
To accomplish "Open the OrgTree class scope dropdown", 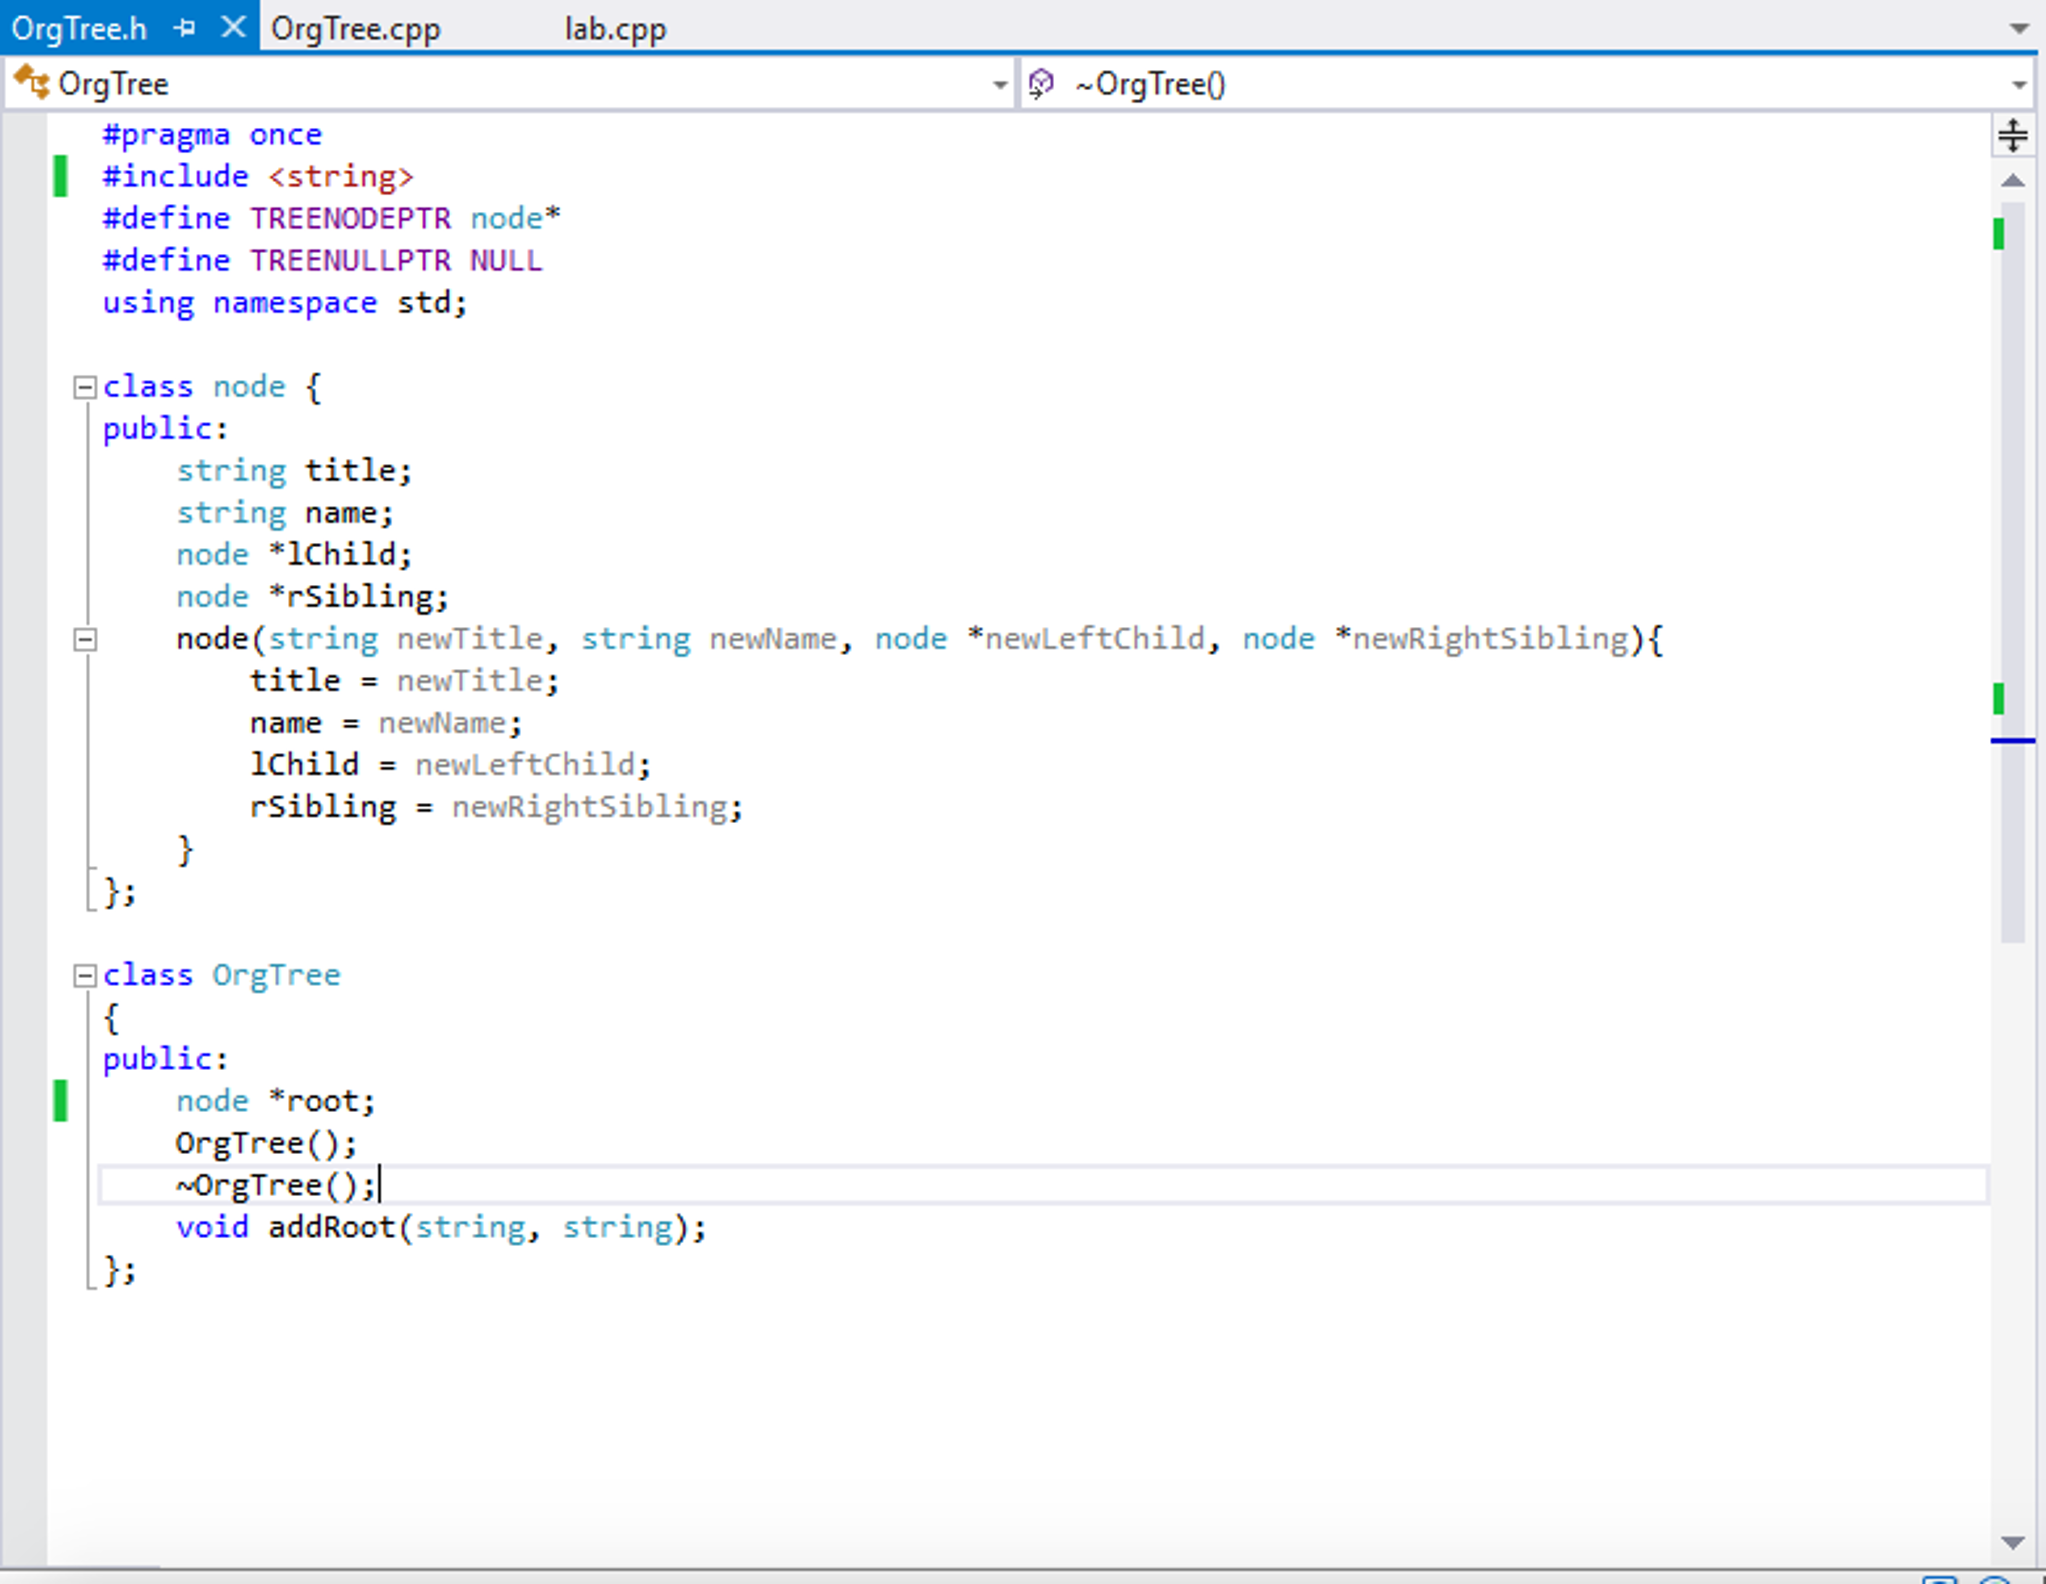I will [x=999, y=85].
